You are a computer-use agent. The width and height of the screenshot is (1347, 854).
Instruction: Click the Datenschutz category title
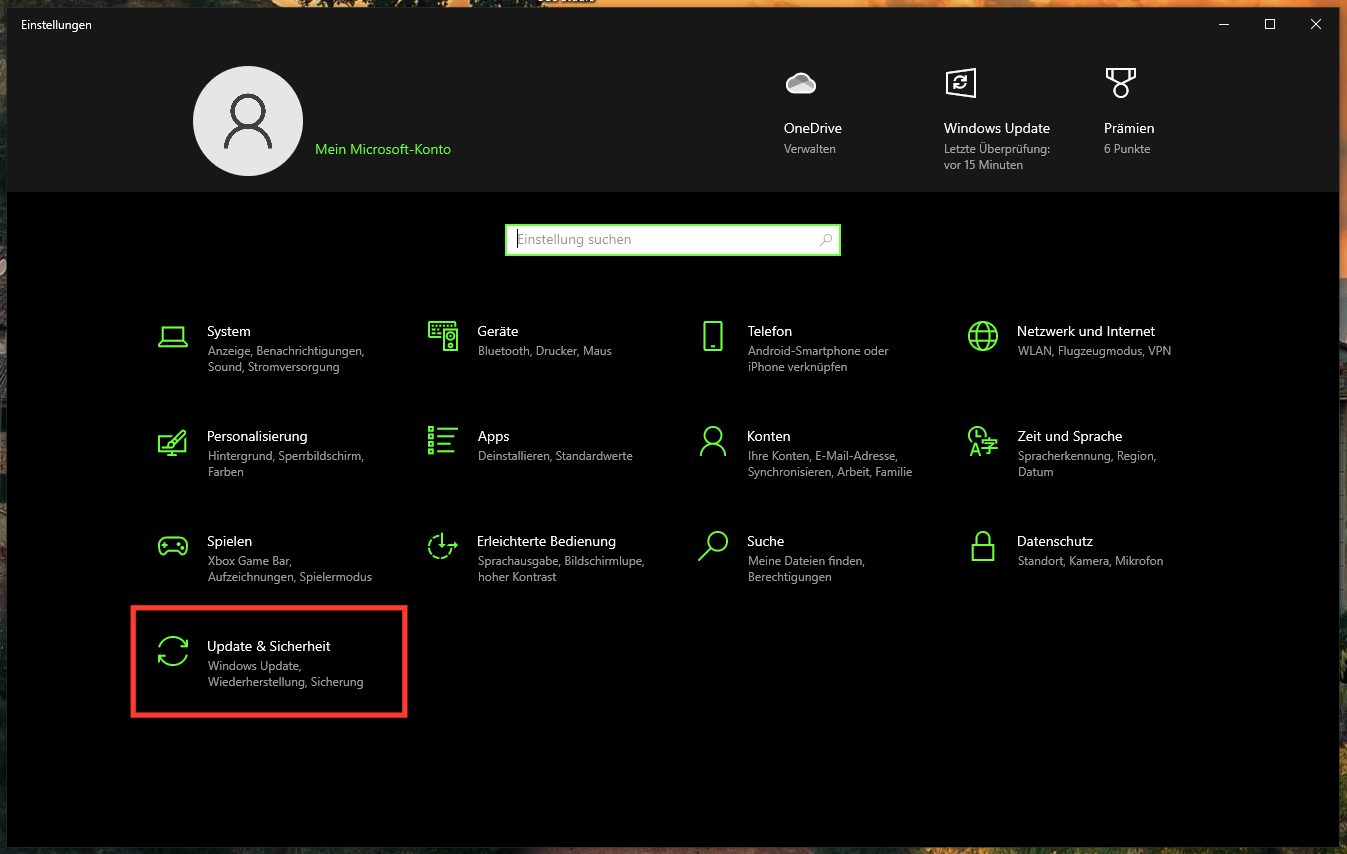pos(1055,541)
